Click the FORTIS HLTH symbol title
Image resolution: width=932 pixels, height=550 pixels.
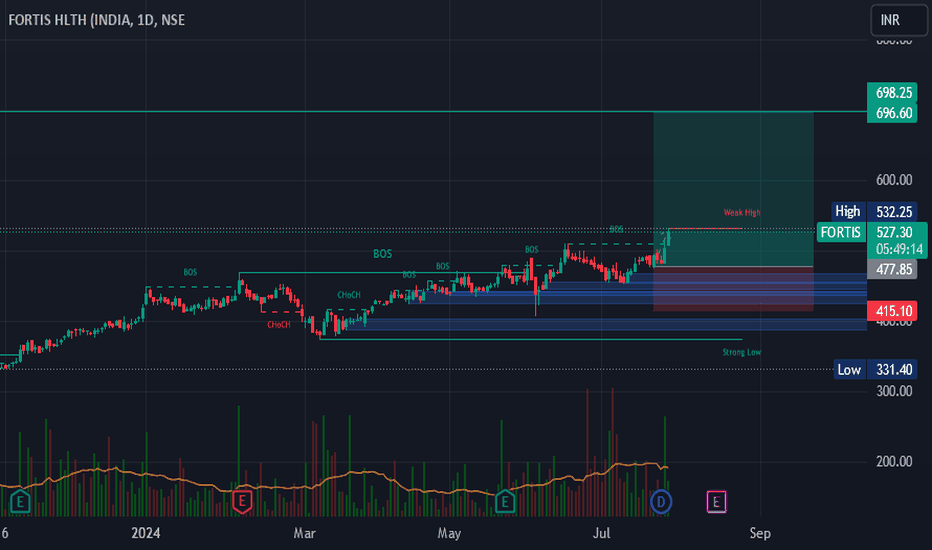point(97,20)
